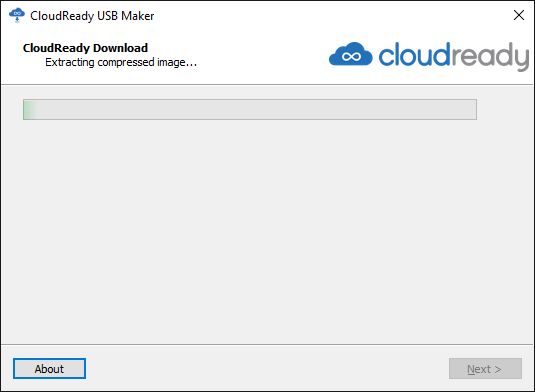This screenshot has width=535, height=392.
Task: Click the blue 'cloud' word in the logo
Action: [414, 54]
